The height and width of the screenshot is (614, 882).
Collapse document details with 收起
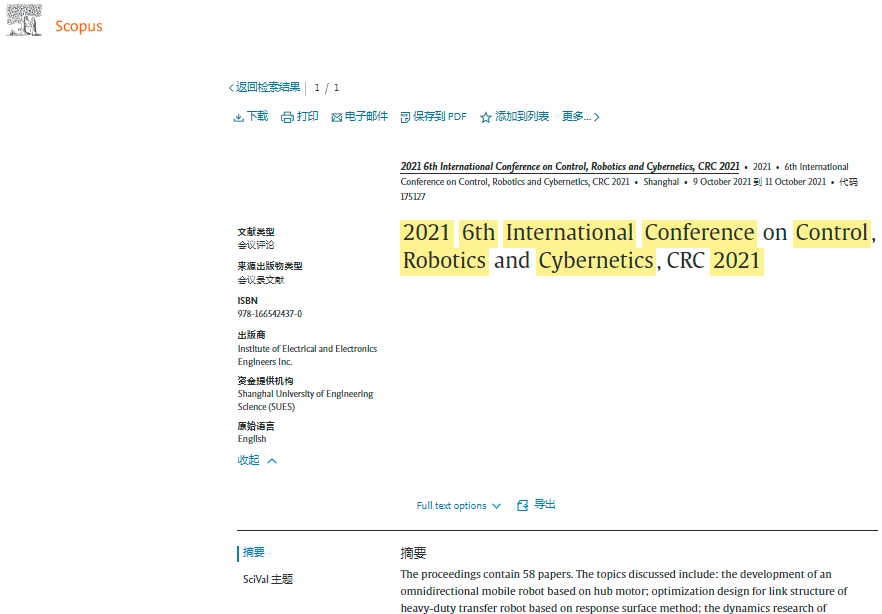[x=249, y=460]
